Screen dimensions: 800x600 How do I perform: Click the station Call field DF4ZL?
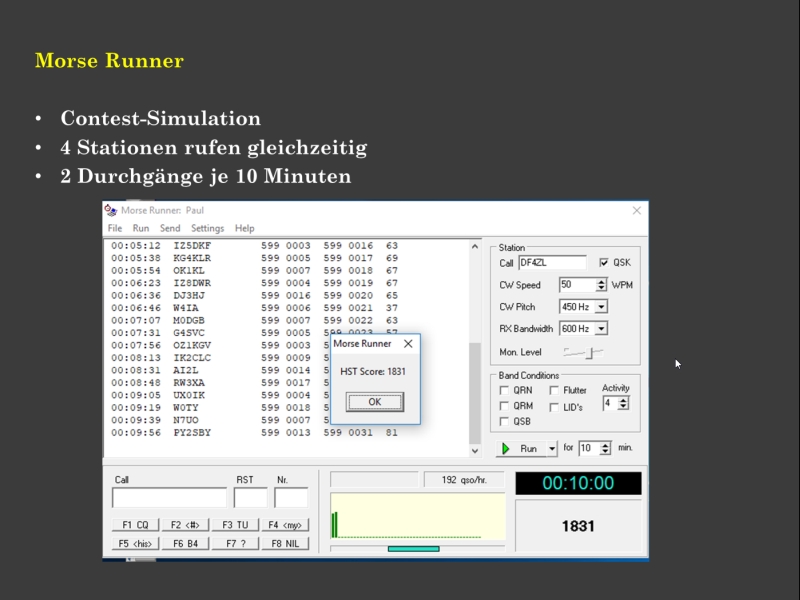(553, 263)
